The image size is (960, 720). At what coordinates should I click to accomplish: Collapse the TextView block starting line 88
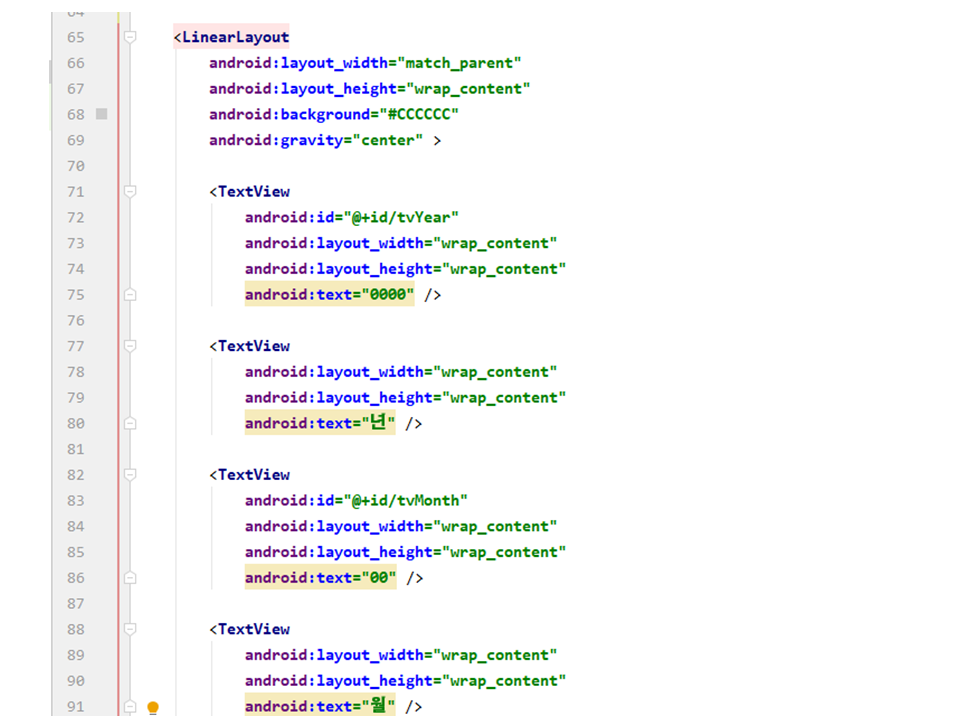point(129,629)
